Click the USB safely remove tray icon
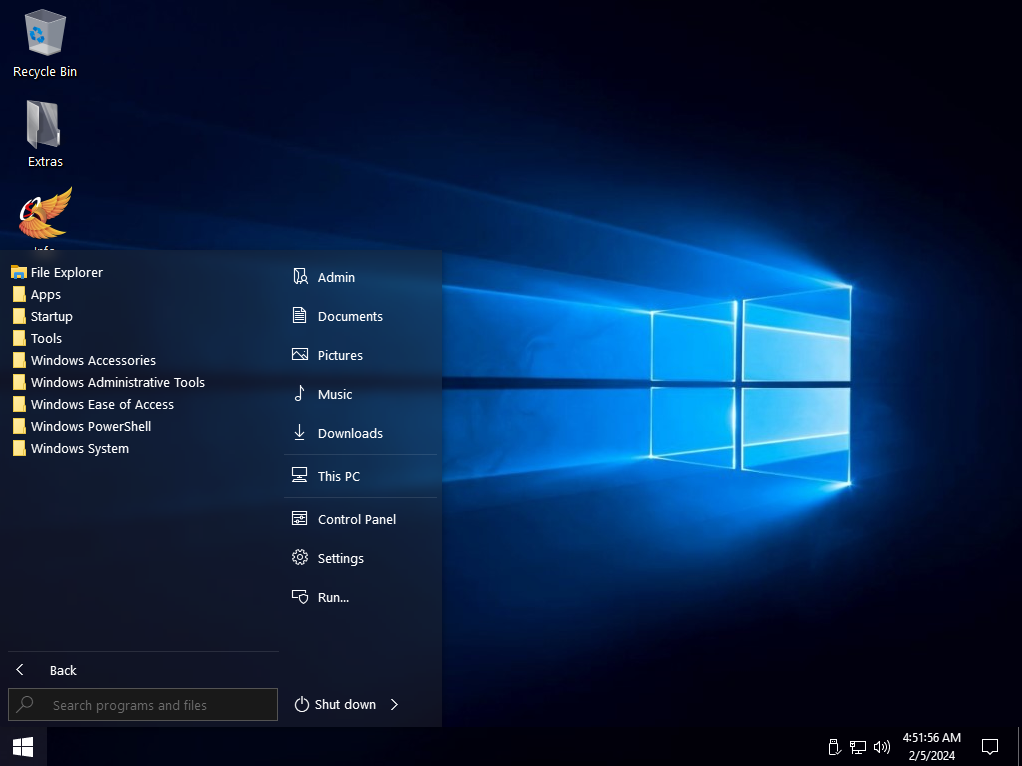Screen dimensions: 1022x766 point(834,746)
